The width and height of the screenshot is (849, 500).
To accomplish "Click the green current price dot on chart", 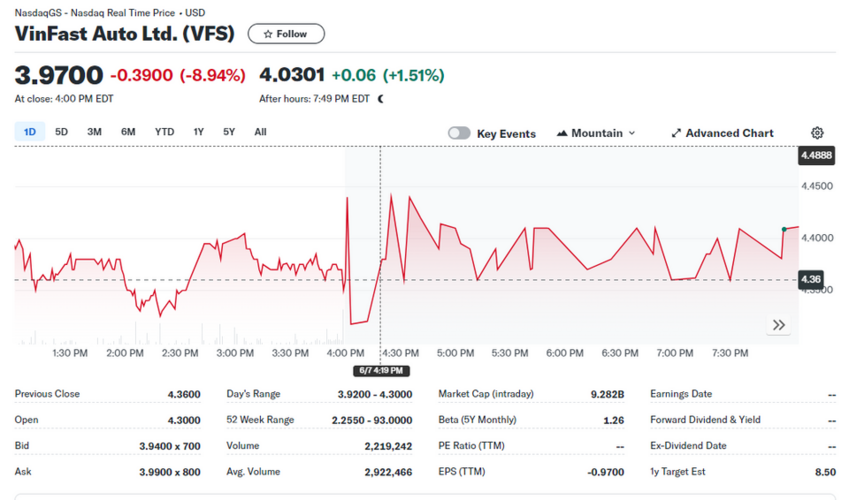I will tap(784, 230).
